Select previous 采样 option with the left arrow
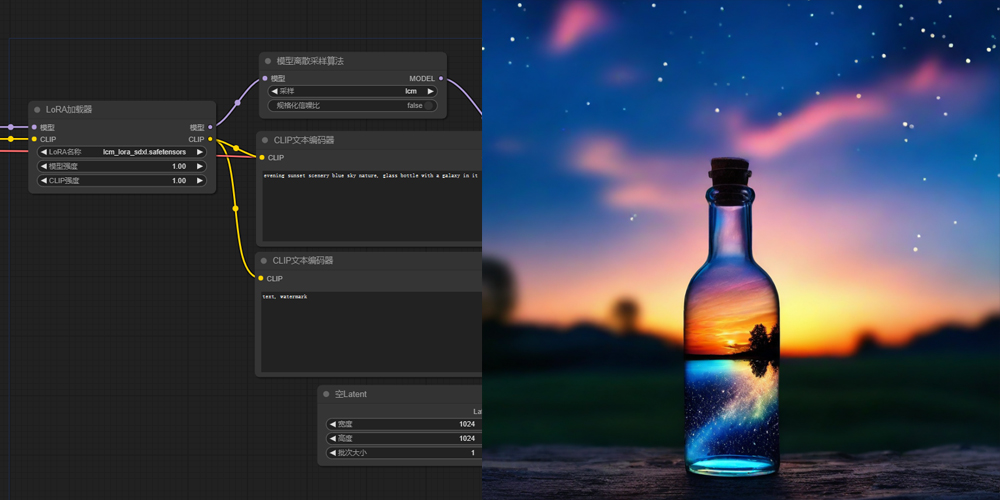This screenshot has height=500, width=1000. click(x=274, y=91)
